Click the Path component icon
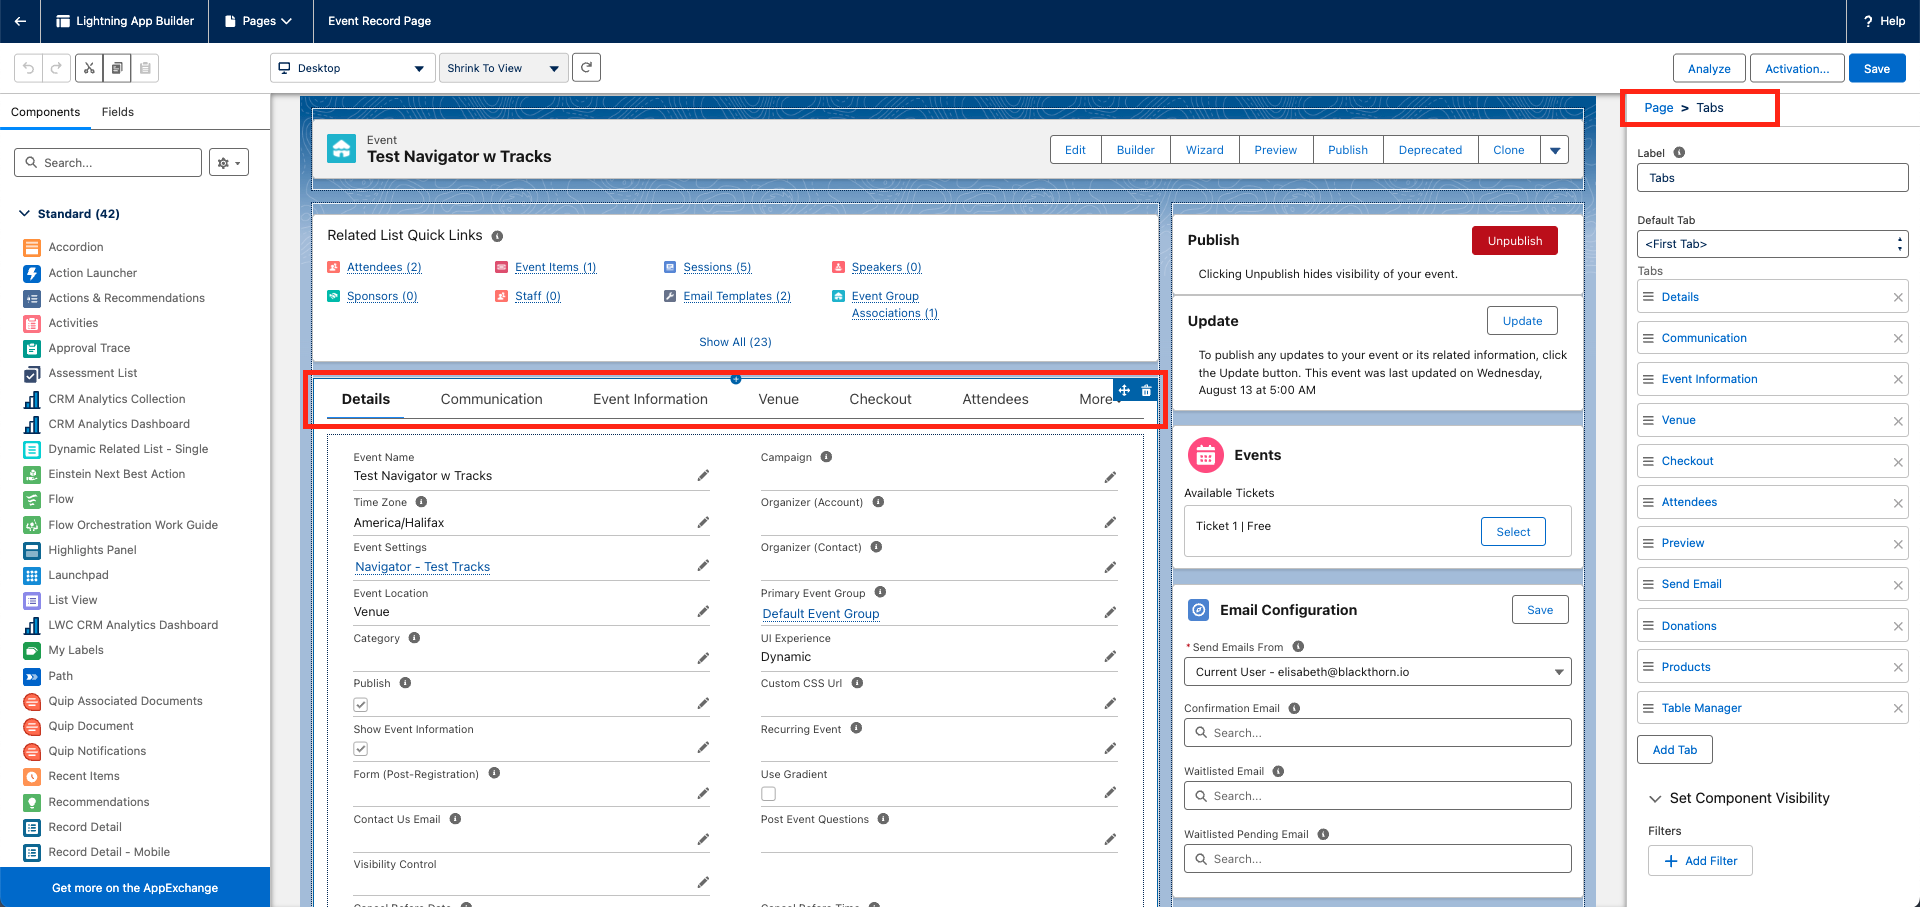The height and width of the screenshot is (907, 1920). (x=32, y=676)
